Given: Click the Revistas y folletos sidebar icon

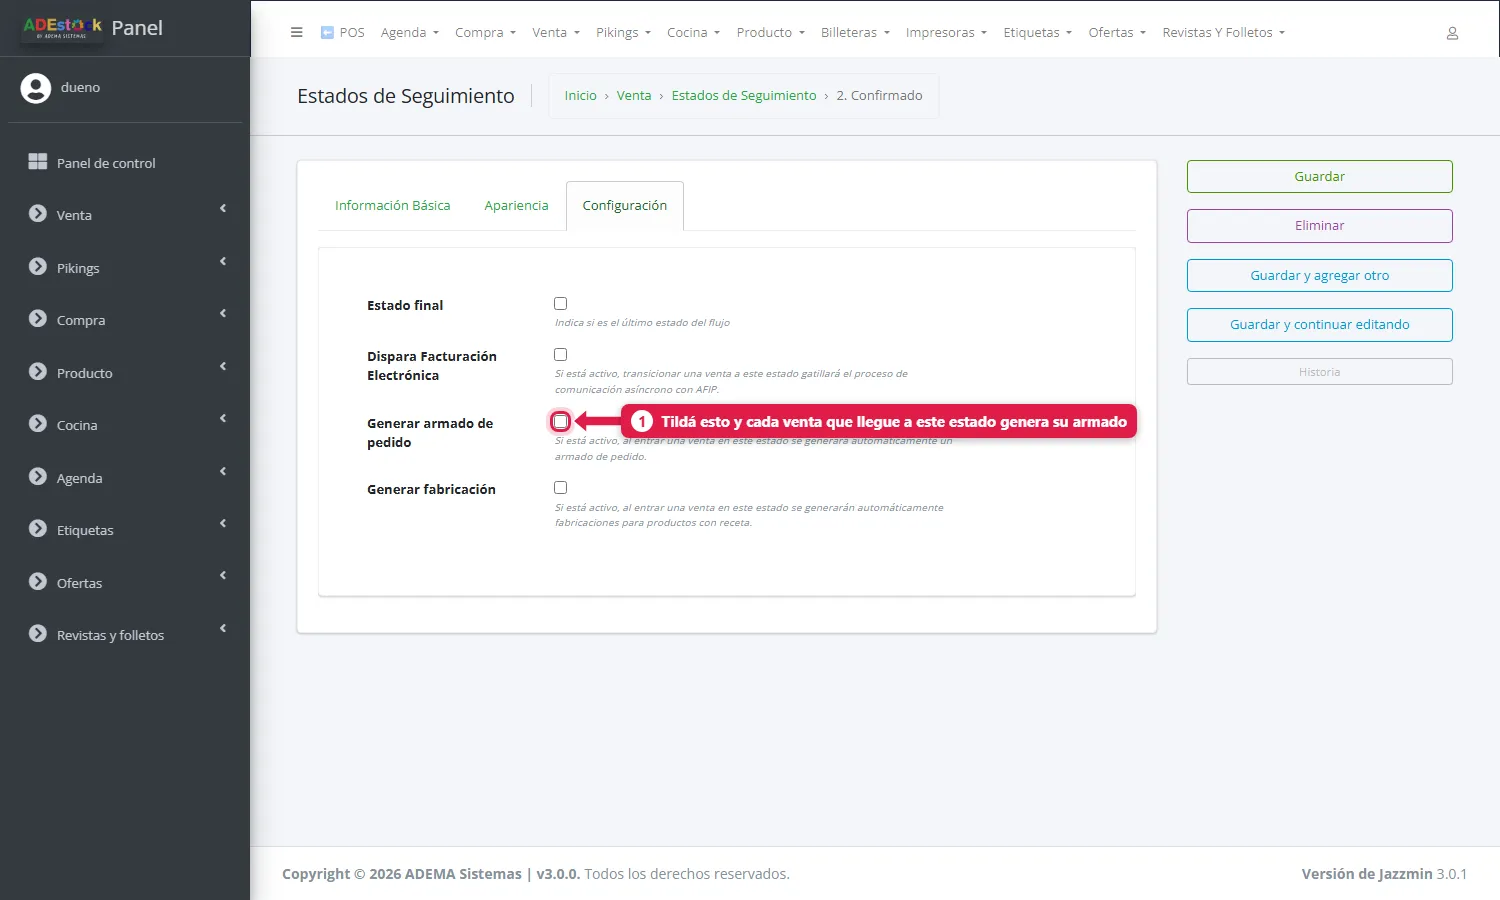Looking at the screenshot, I should (x=38, y=634).
